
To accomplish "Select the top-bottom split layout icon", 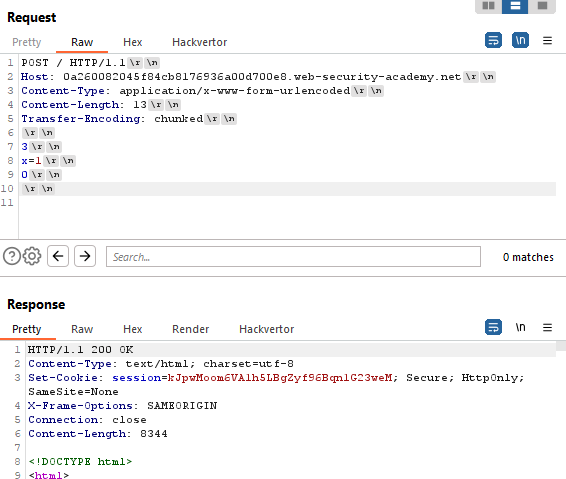I will point(515,6).
